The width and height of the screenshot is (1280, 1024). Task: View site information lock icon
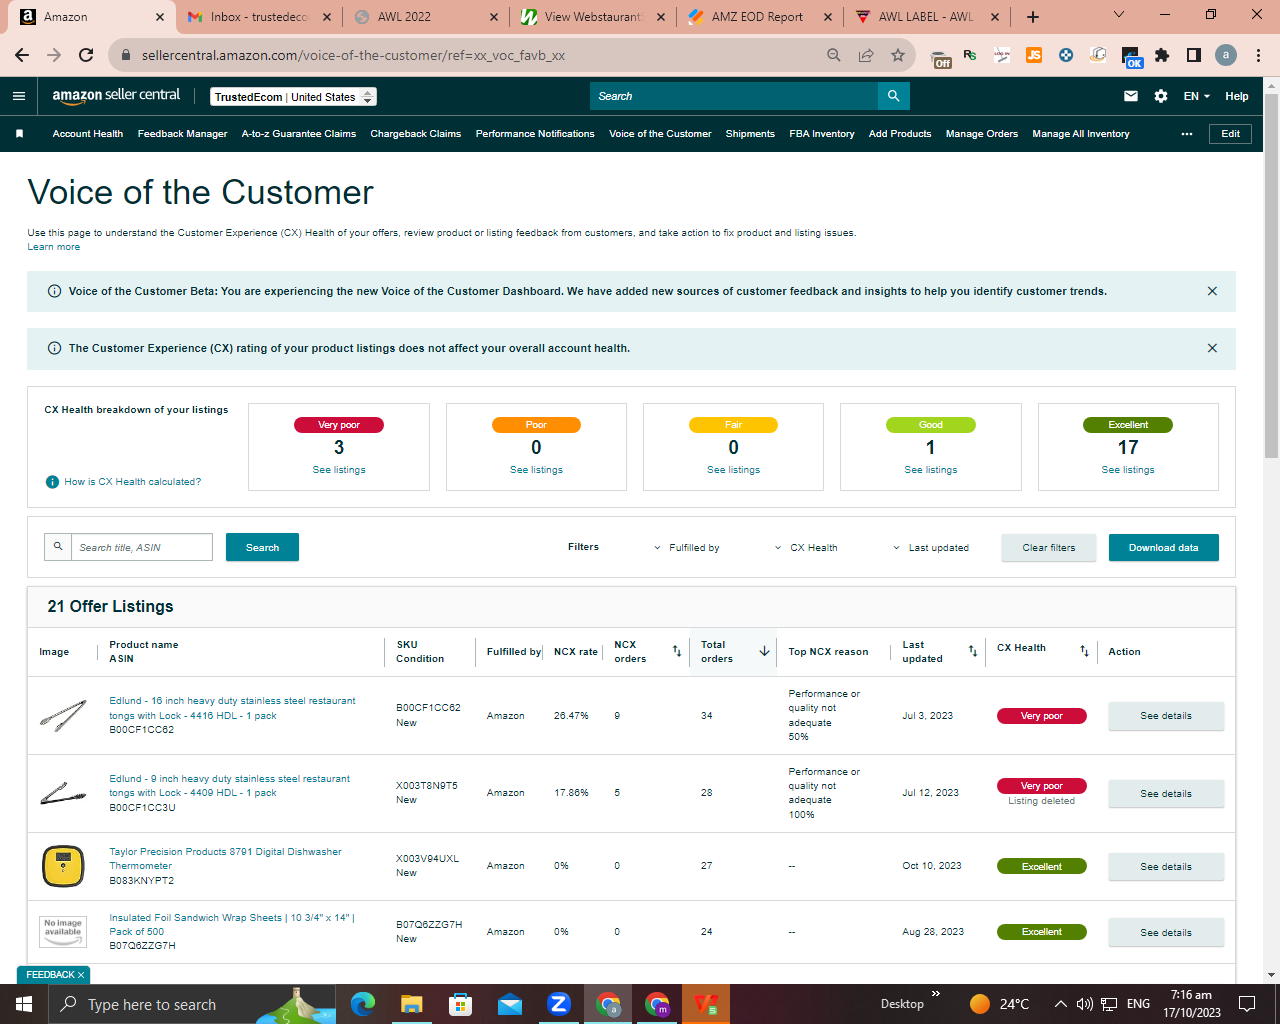coord(126,55)
